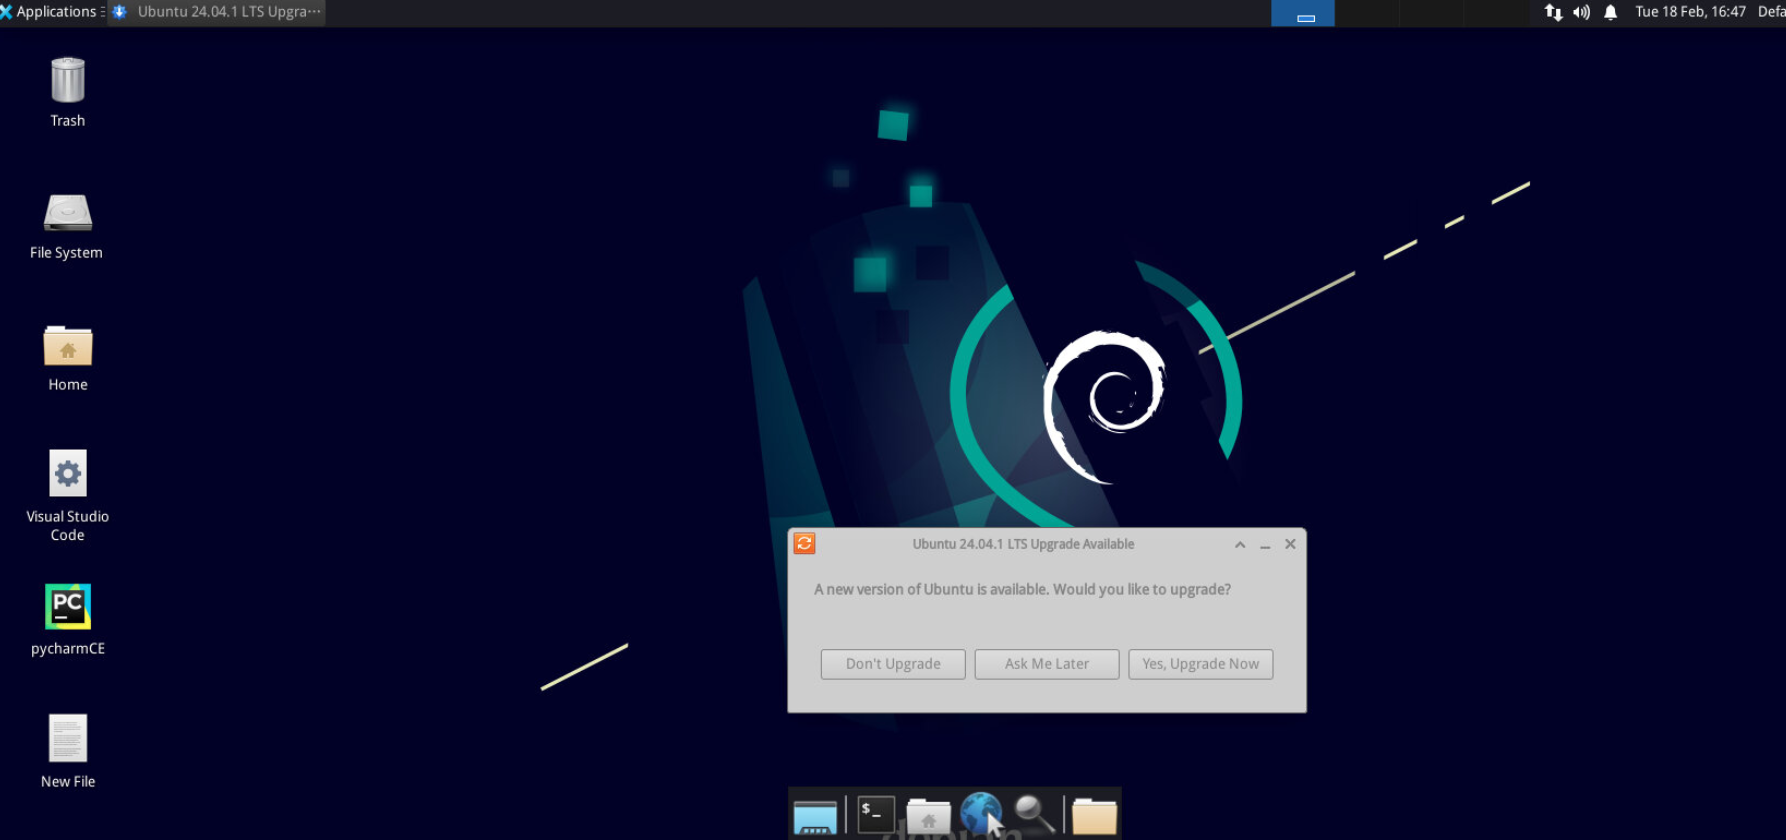Viewport: 1786px width, 840px height.
Task: Click the Don't Upgrade button
Action: click(x=893, y=664)
